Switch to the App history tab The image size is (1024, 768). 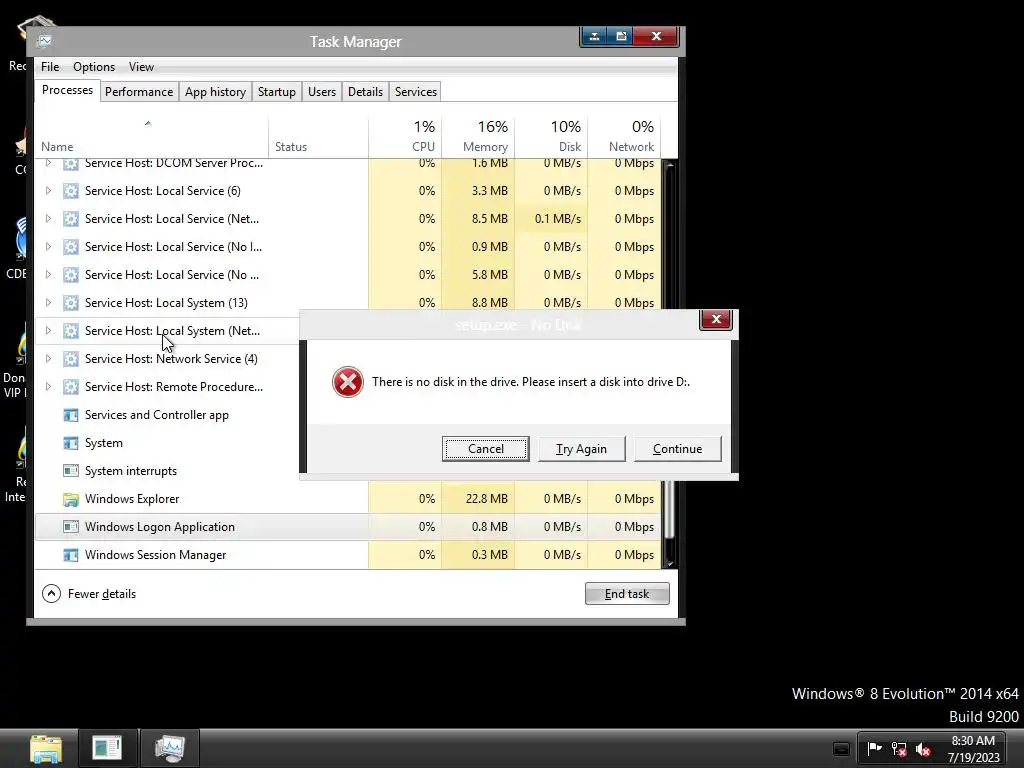pos(216,92)
